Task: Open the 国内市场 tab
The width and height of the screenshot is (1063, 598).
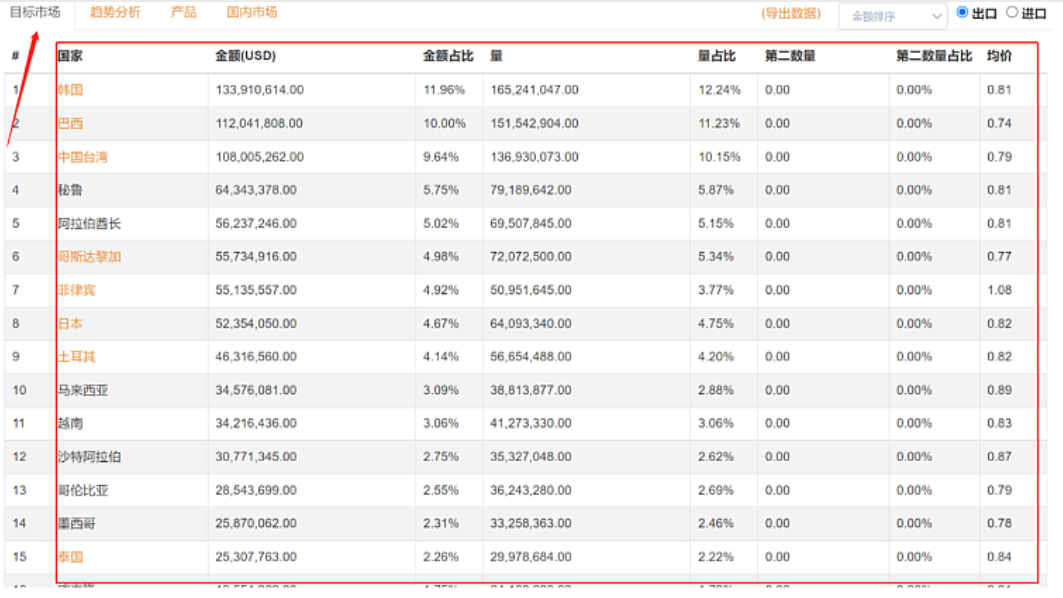Action: (252, 13)
